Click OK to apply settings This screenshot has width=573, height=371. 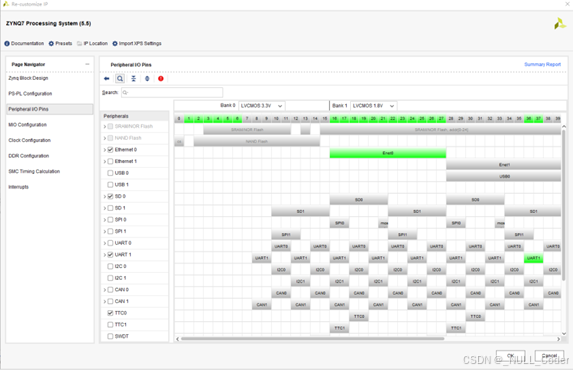pos(510,355)
